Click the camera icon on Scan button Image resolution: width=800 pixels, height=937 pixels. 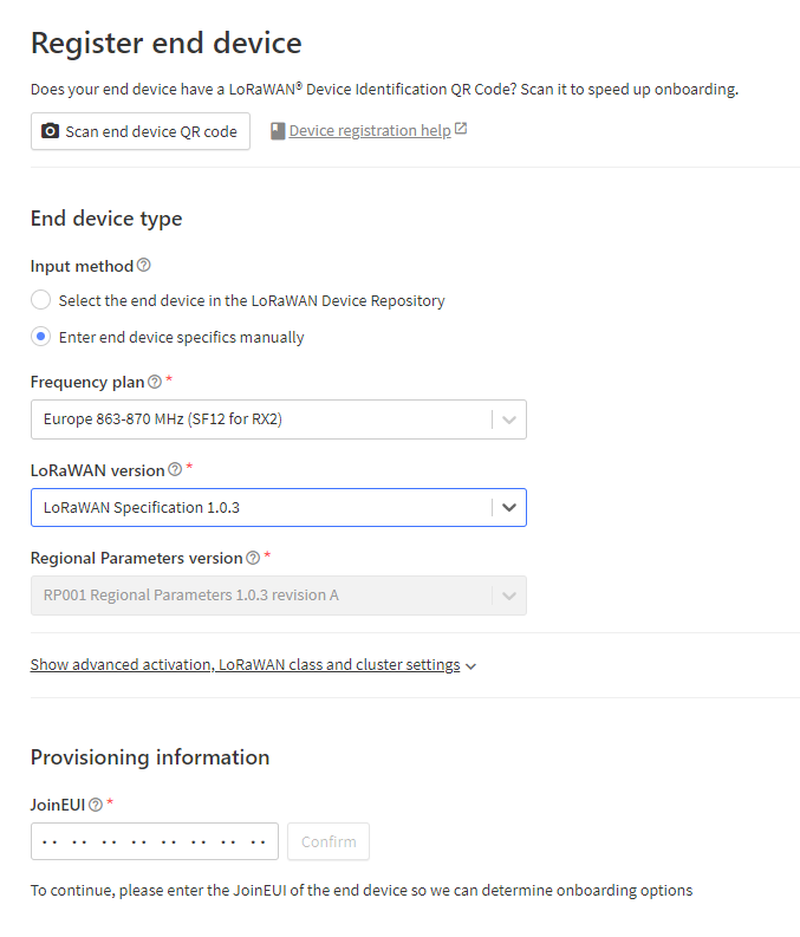coord(50,131)
